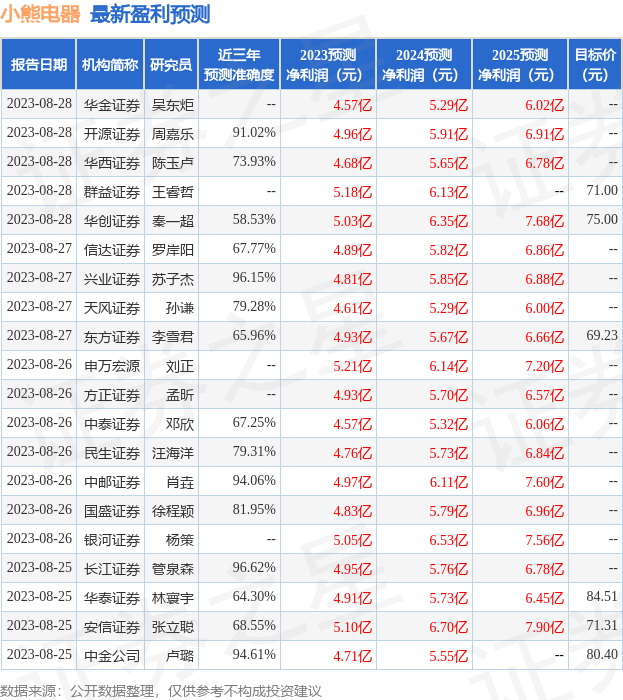Viewport: 623px width, 700px height.
Task: Click the 近三年预测准确度 column header
Action: point(238,65)
